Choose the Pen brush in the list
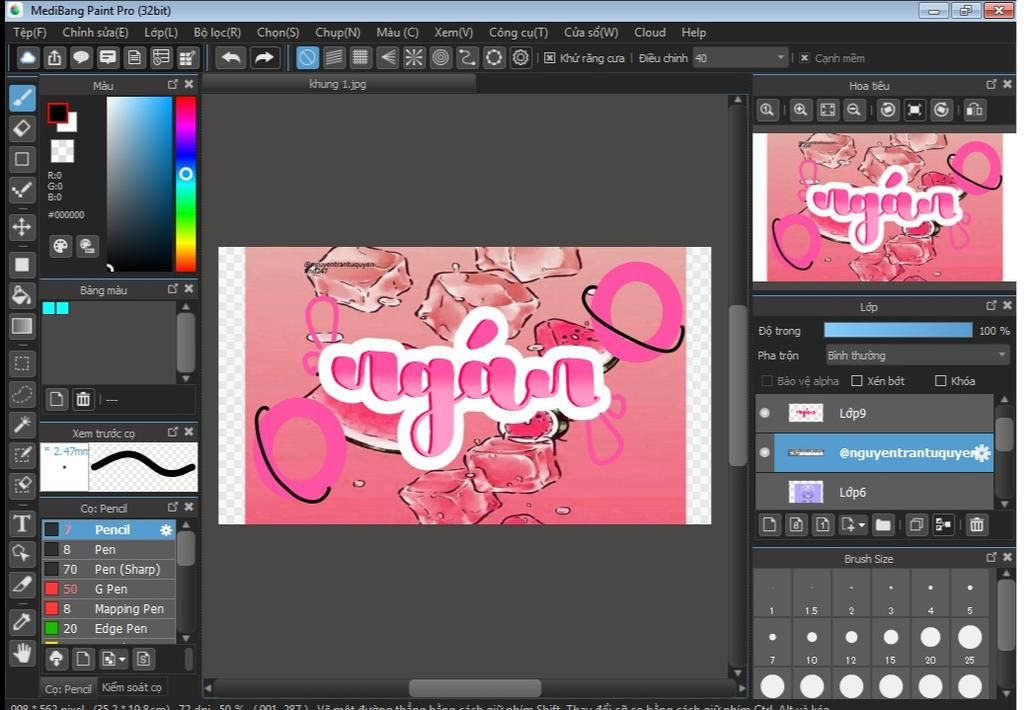Image resolution: width=1024 pixels, height=710 pixels. click(x=109, y=549)
